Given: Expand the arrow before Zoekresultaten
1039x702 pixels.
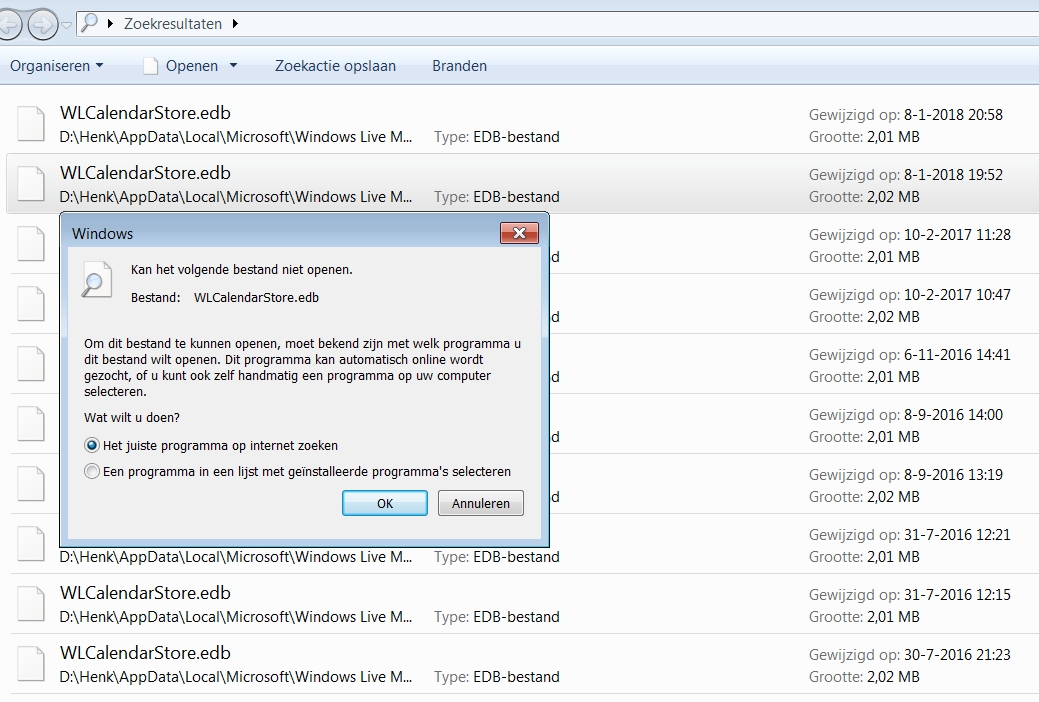Looking at the screenshot, I should click(x=110, y=24).
